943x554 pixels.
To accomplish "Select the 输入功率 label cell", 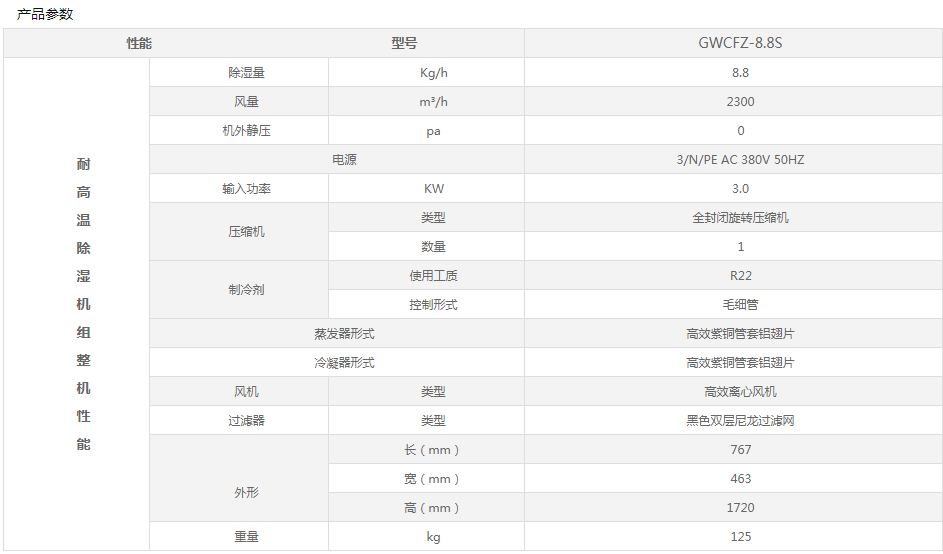I will tap(246, 189).
